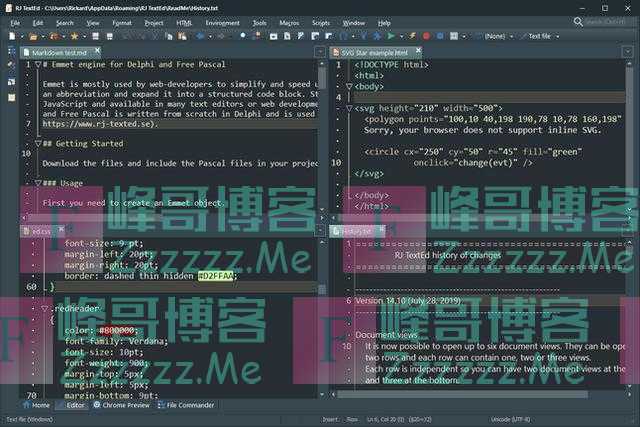
Task: Click the red Record macro icon
Action: [426, 36]
